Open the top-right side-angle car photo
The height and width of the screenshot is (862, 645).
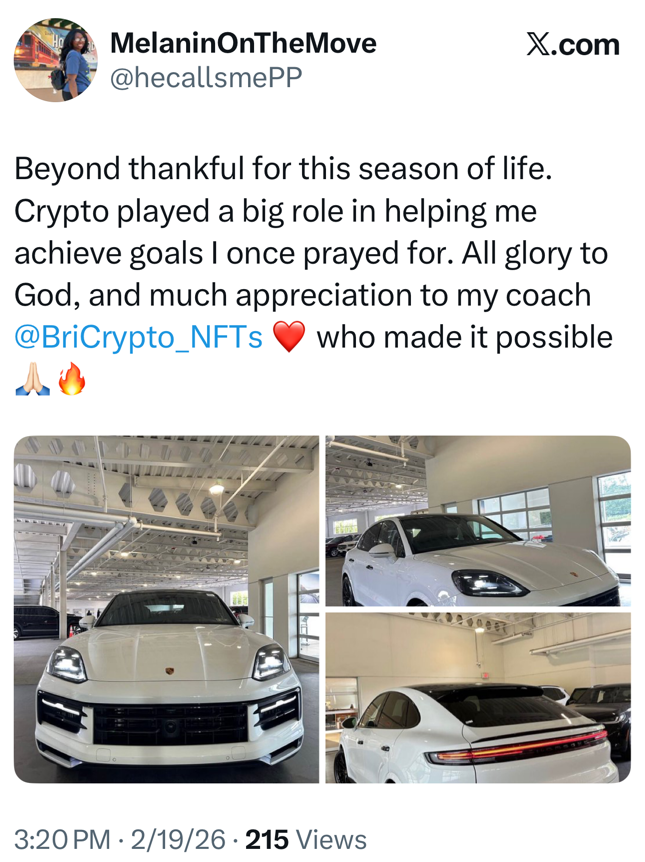pyautogui.click(x=479, y=520)
